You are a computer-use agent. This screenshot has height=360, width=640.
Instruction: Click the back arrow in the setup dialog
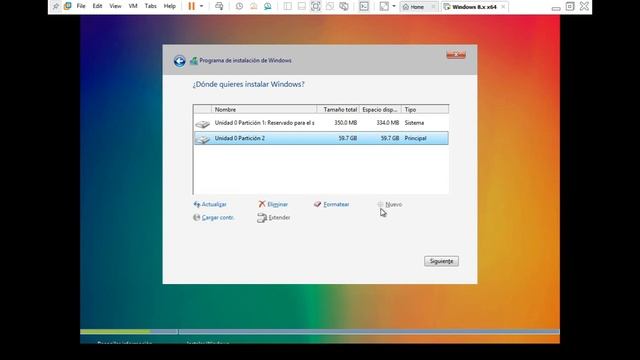coord(179,61)
